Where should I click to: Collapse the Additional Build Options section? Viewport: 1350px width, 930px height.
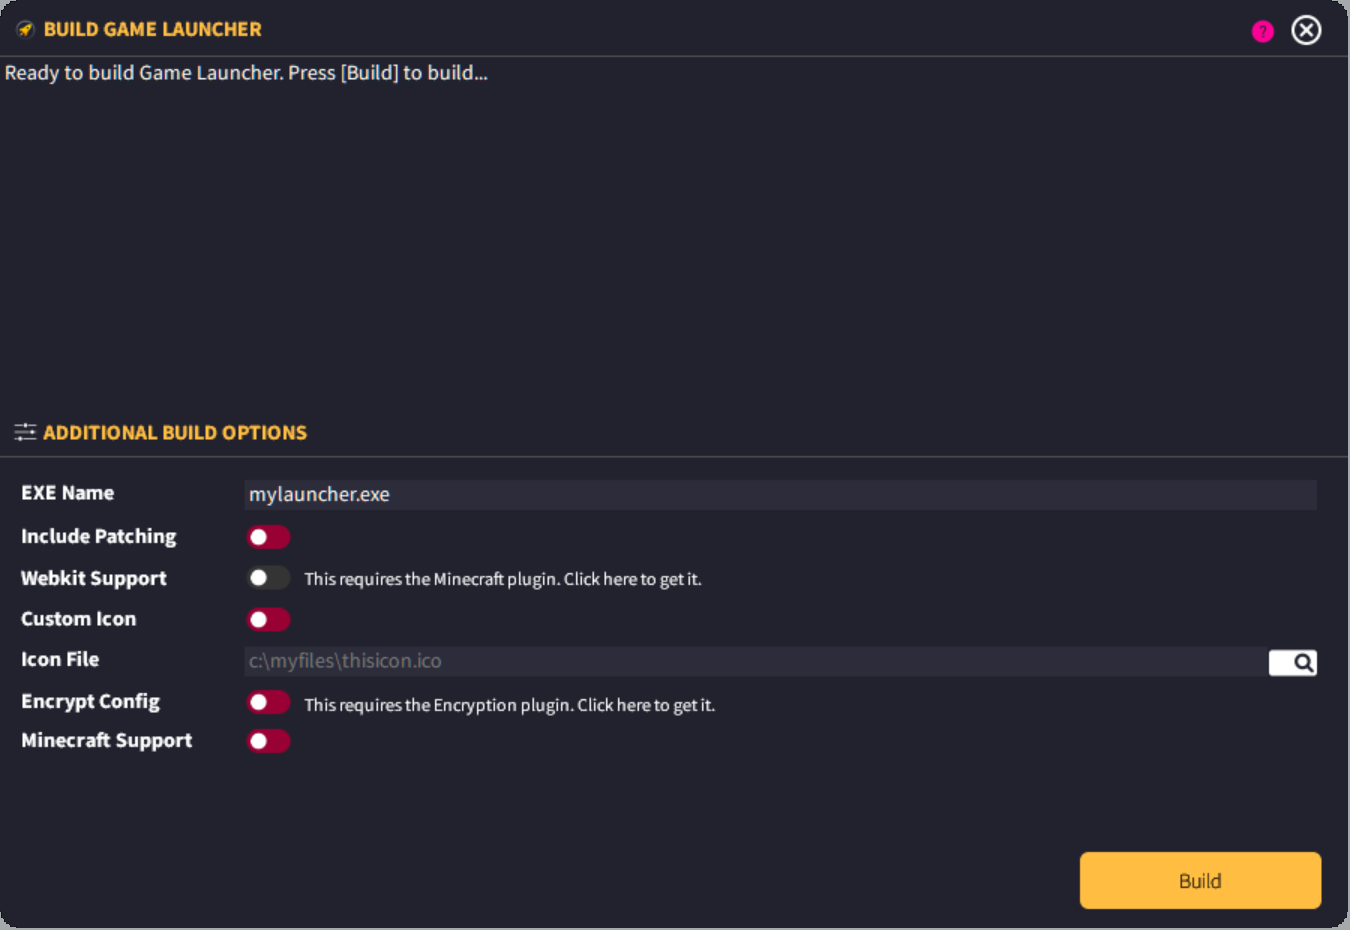click(175, 432)
